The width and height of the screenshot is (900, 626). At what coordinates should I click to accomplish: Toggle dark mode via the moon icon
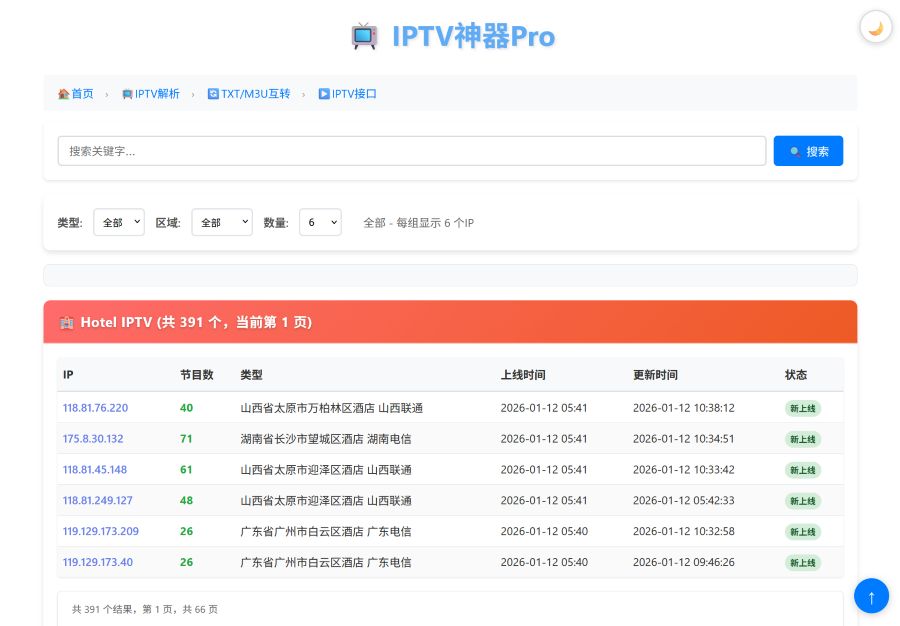[x=875, y=27]
